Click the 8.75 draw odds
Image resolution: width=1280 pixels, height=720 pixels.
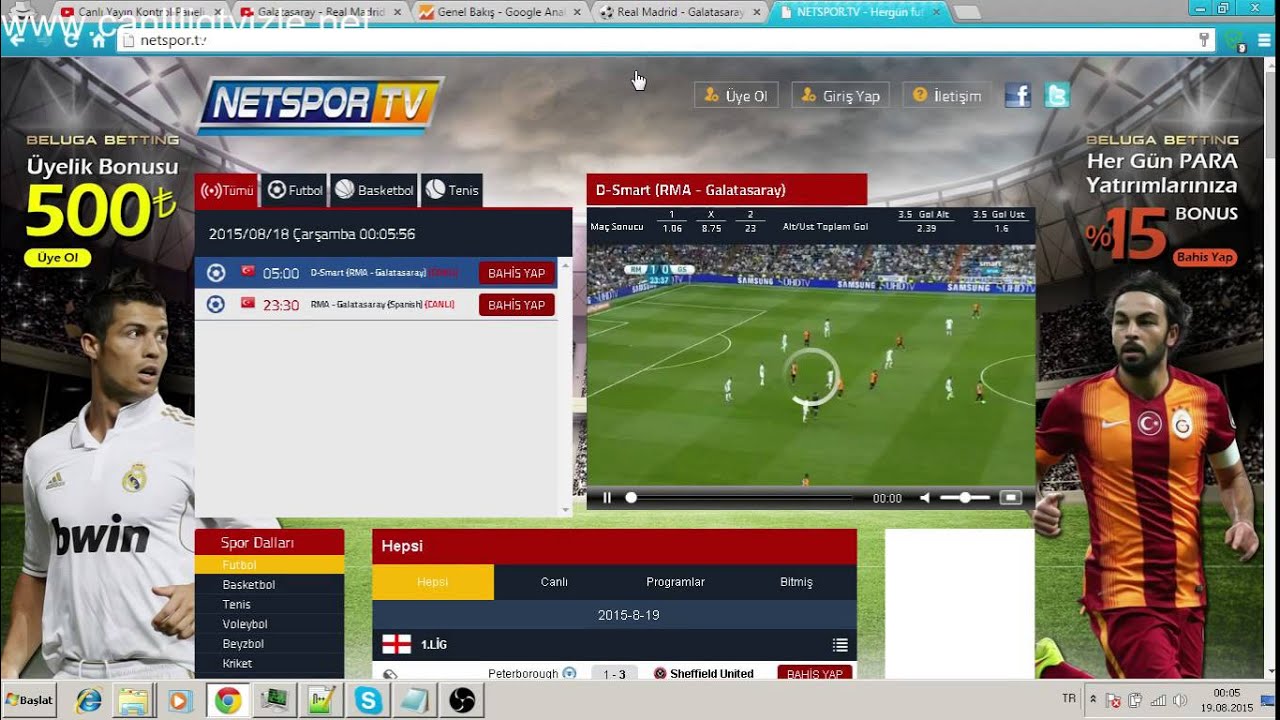tap(711, 229)
